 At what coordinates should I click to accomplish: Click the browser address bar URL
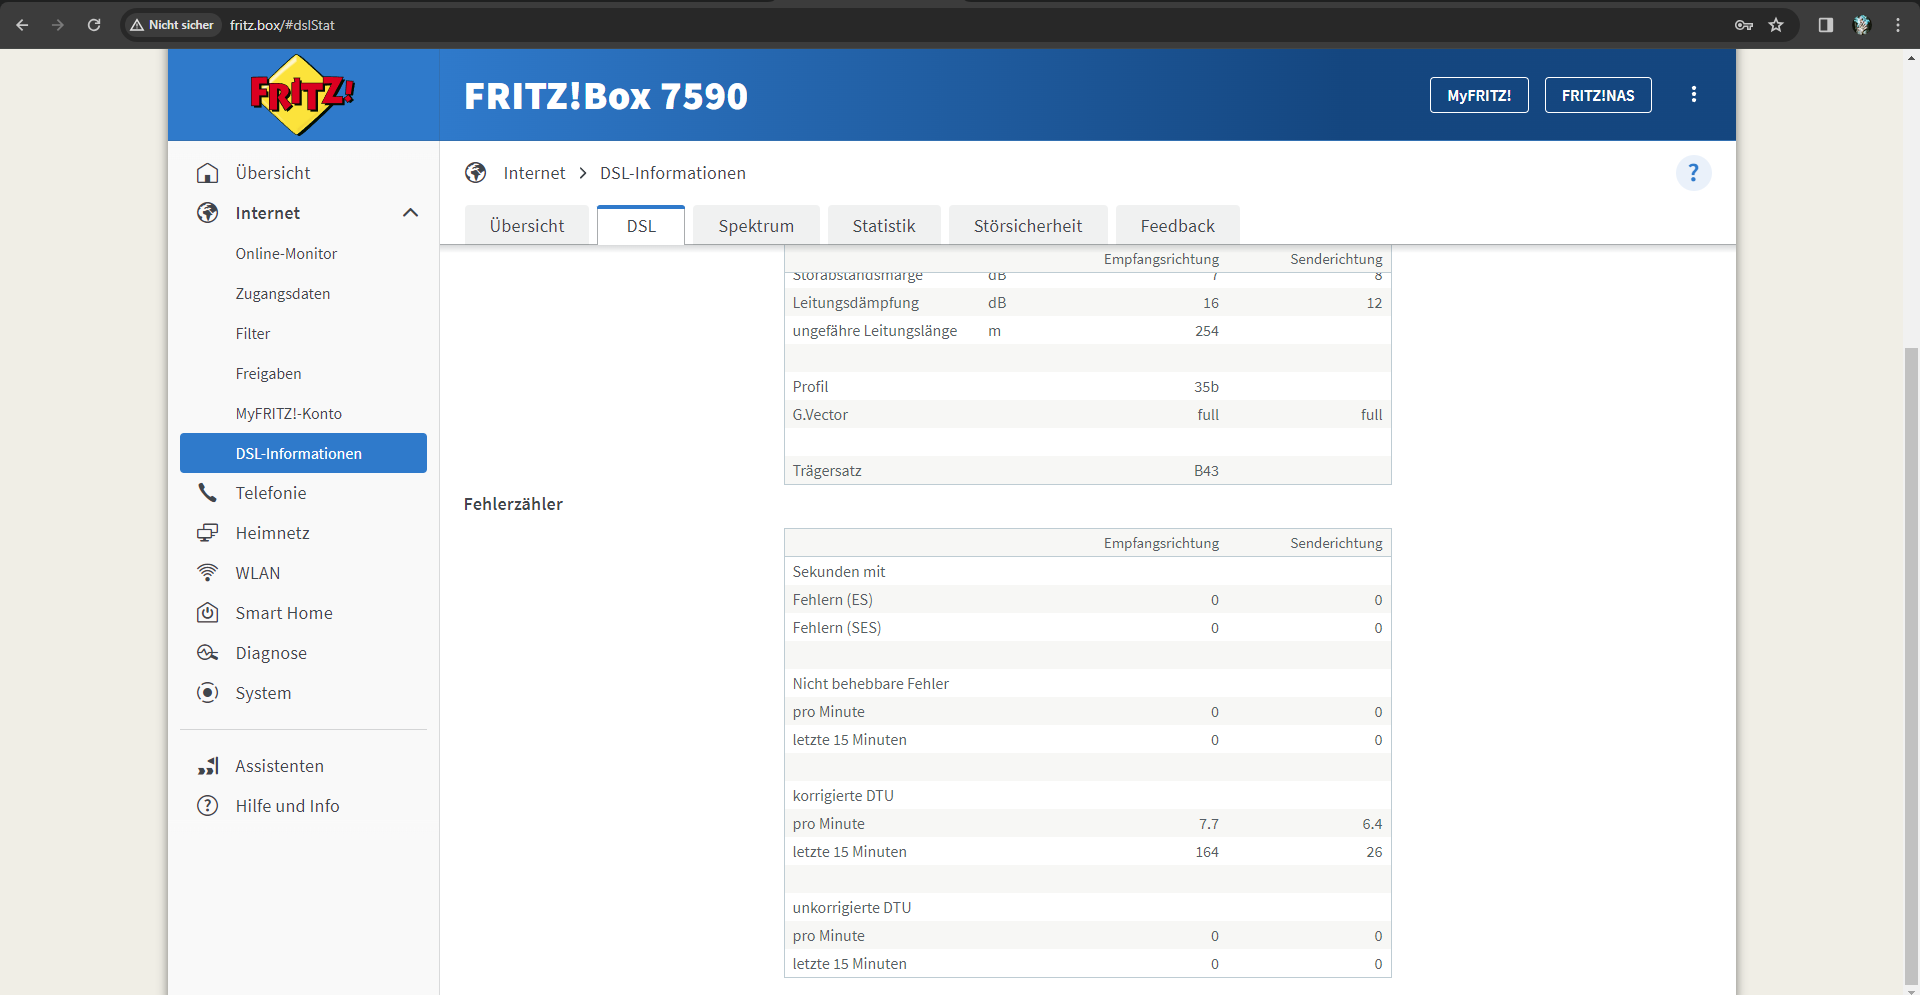point(282,25)
